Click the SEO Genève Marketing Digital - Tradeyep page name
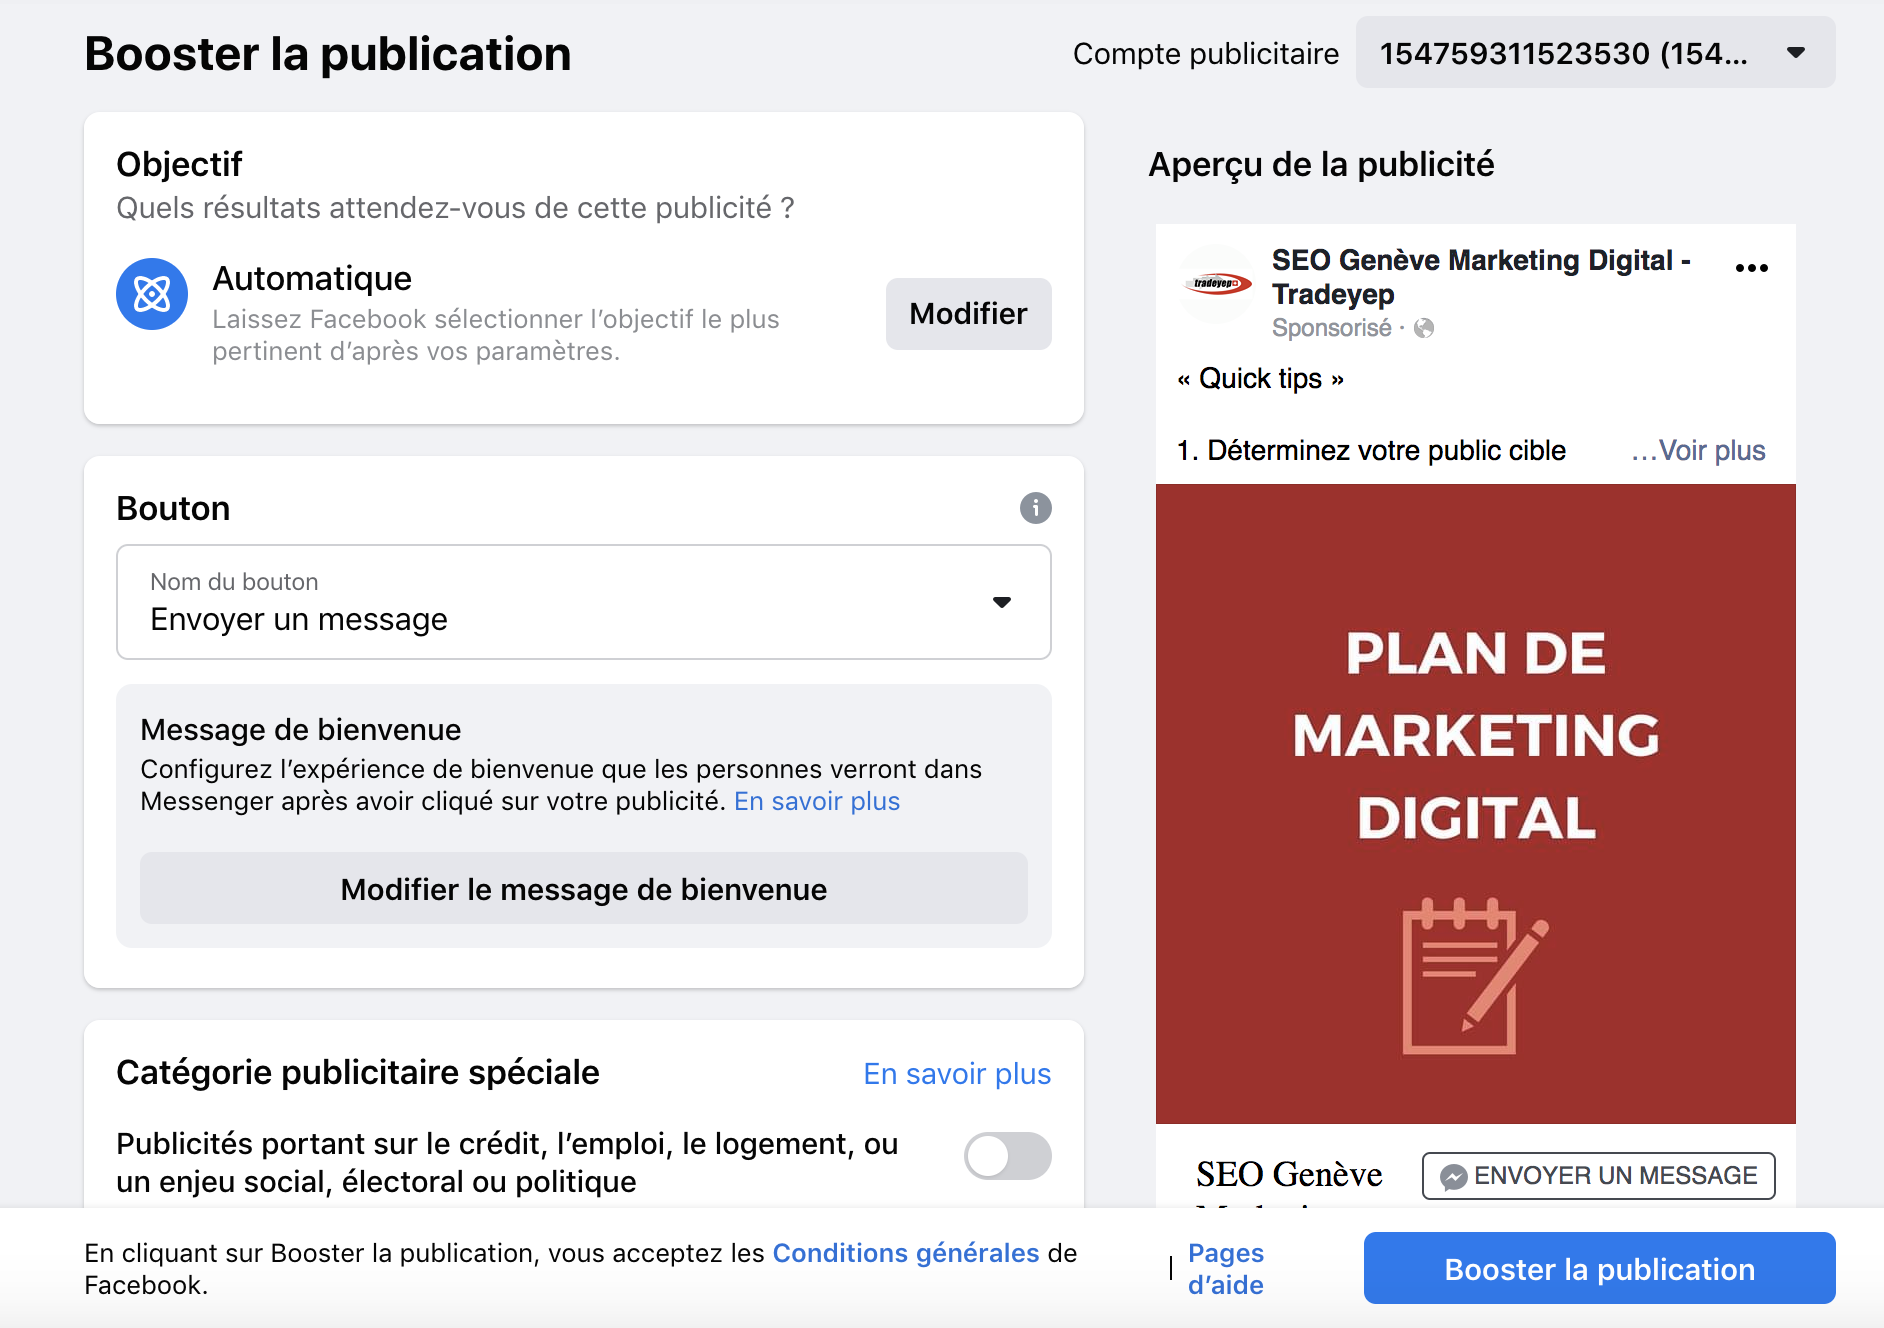1884x1328 pixels. coord(1481,277)
